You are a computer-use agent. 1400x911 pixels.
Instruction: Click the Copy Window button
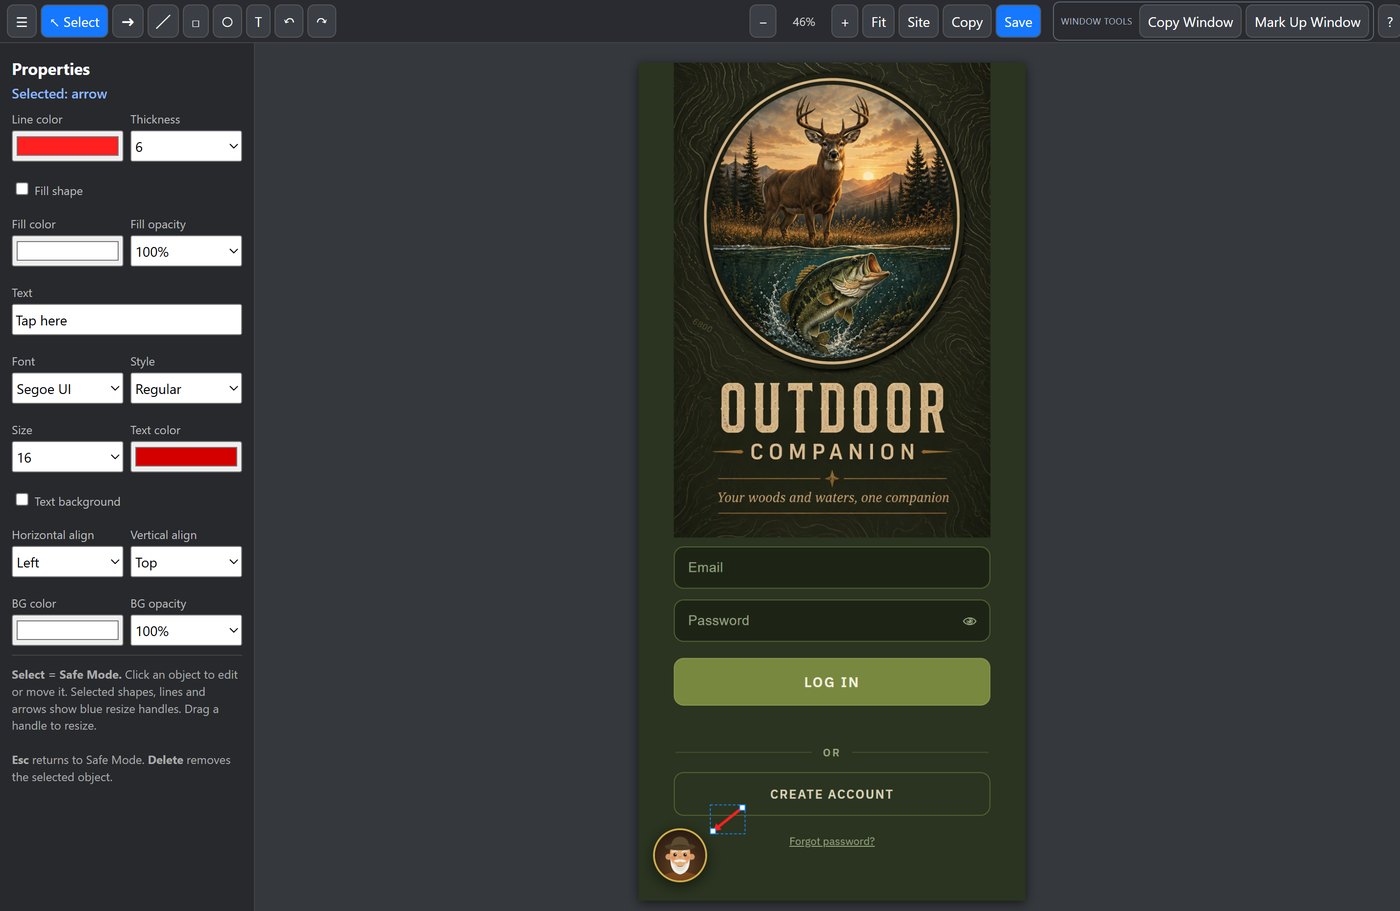tap(1190, 22)
